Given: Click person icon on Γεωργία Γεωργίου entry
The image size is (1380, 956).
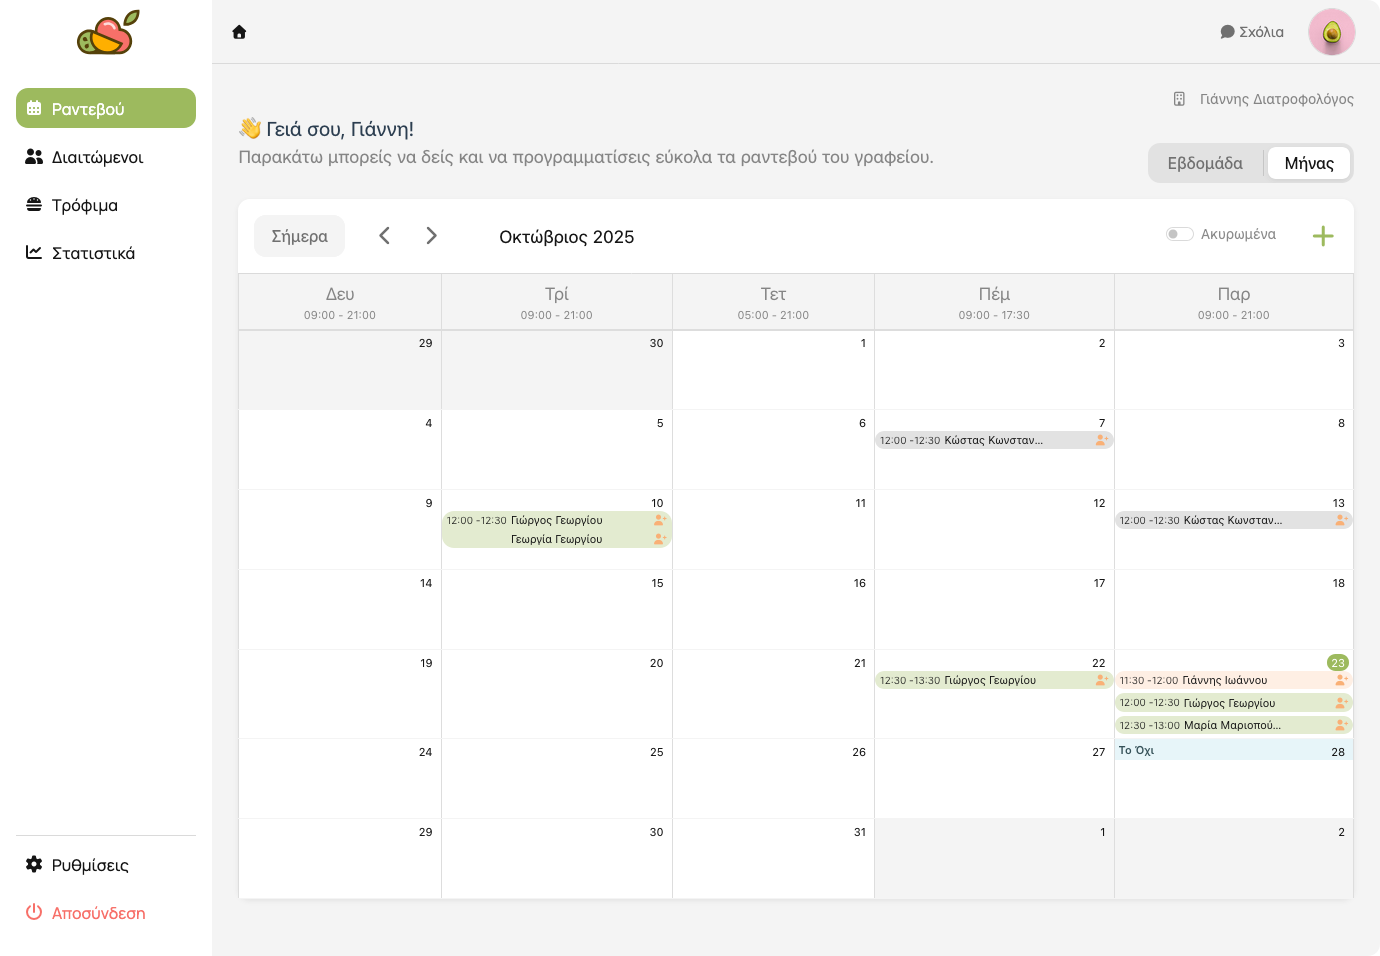Looking at the screenshot, I should click(x=659, y=539).
